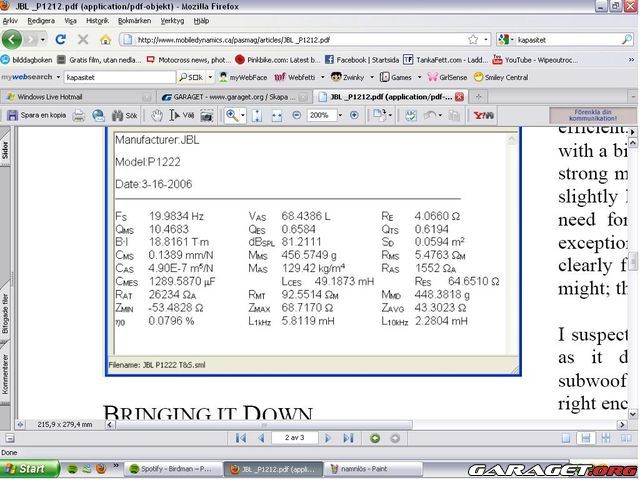Click the Förenkla din kommunikation banner
Viewport: 640px width, 480px height.
click(x=593, y=116)
